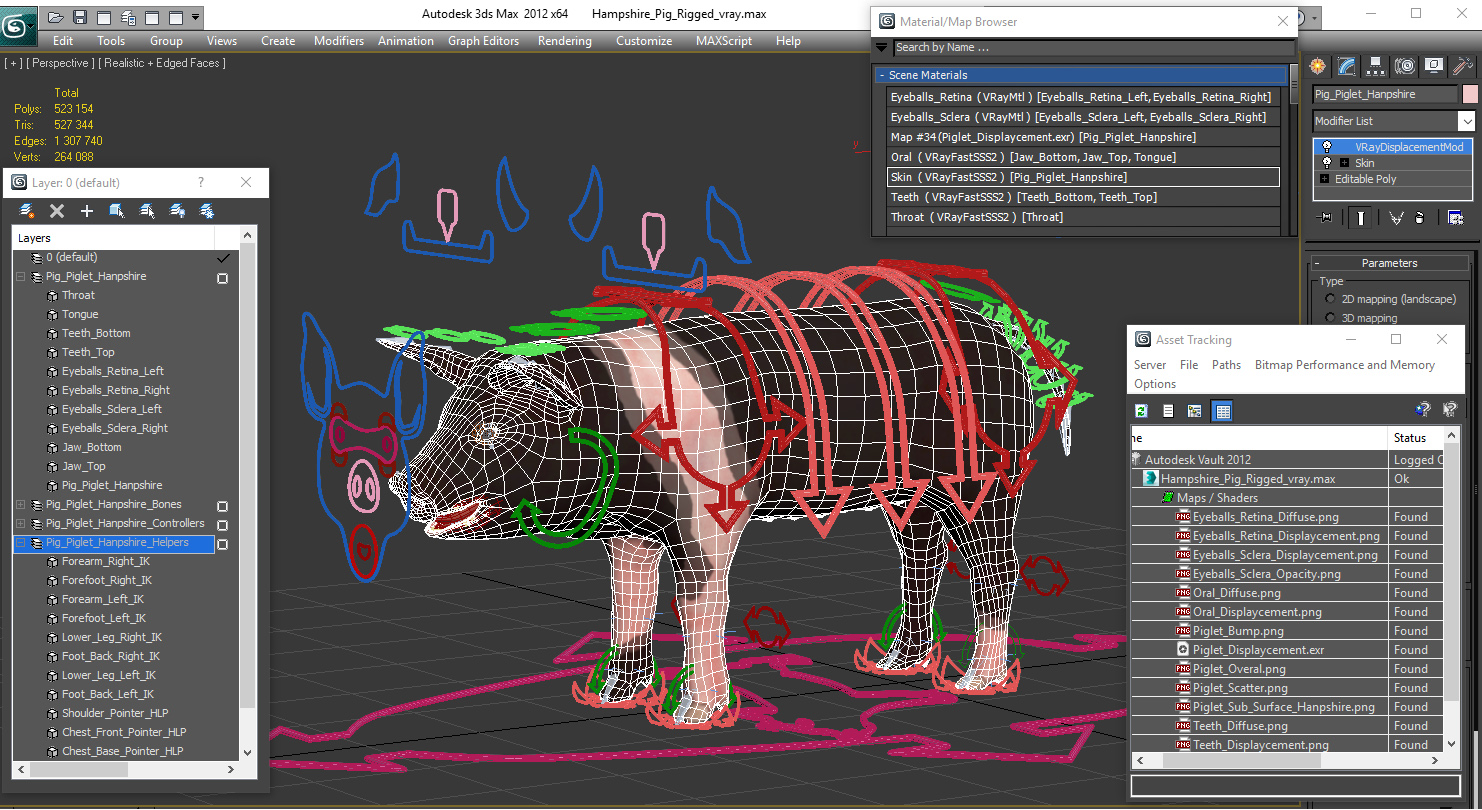Click Highlight Selected Objects' Layers icon
This screenshot has height=810, width=1482.
coord(147,211)
